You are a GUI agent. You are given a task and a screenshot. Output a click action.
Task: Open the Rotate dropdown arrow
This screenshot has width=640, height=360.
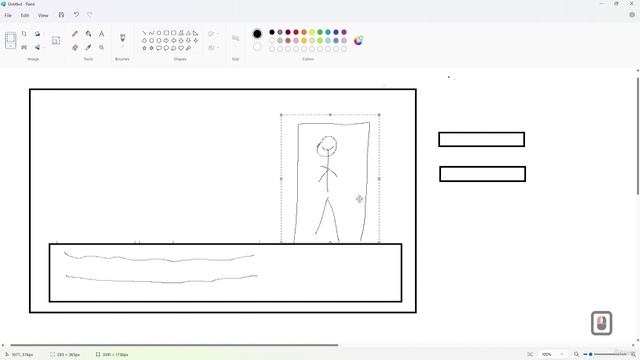coord(43,34)
